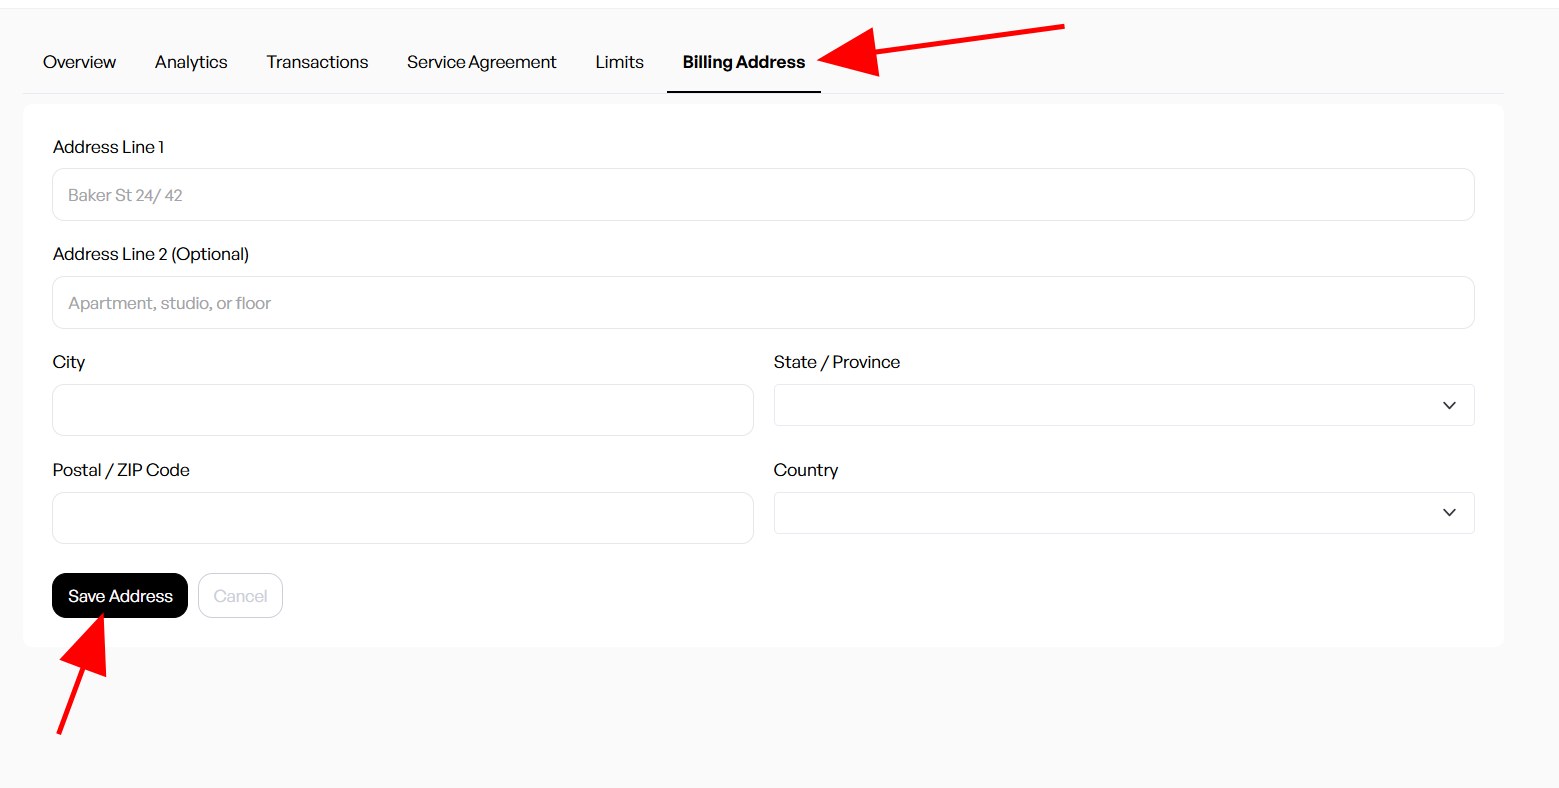The image size is (1559, 788).
Task: Focus the Address Line 1 input field
Action: [x=762, y=195]
